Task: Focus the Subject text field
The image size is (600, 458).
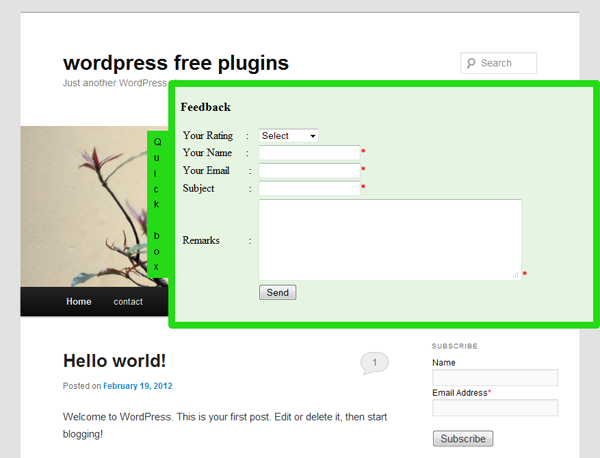Action: click(x=309, y=188)
